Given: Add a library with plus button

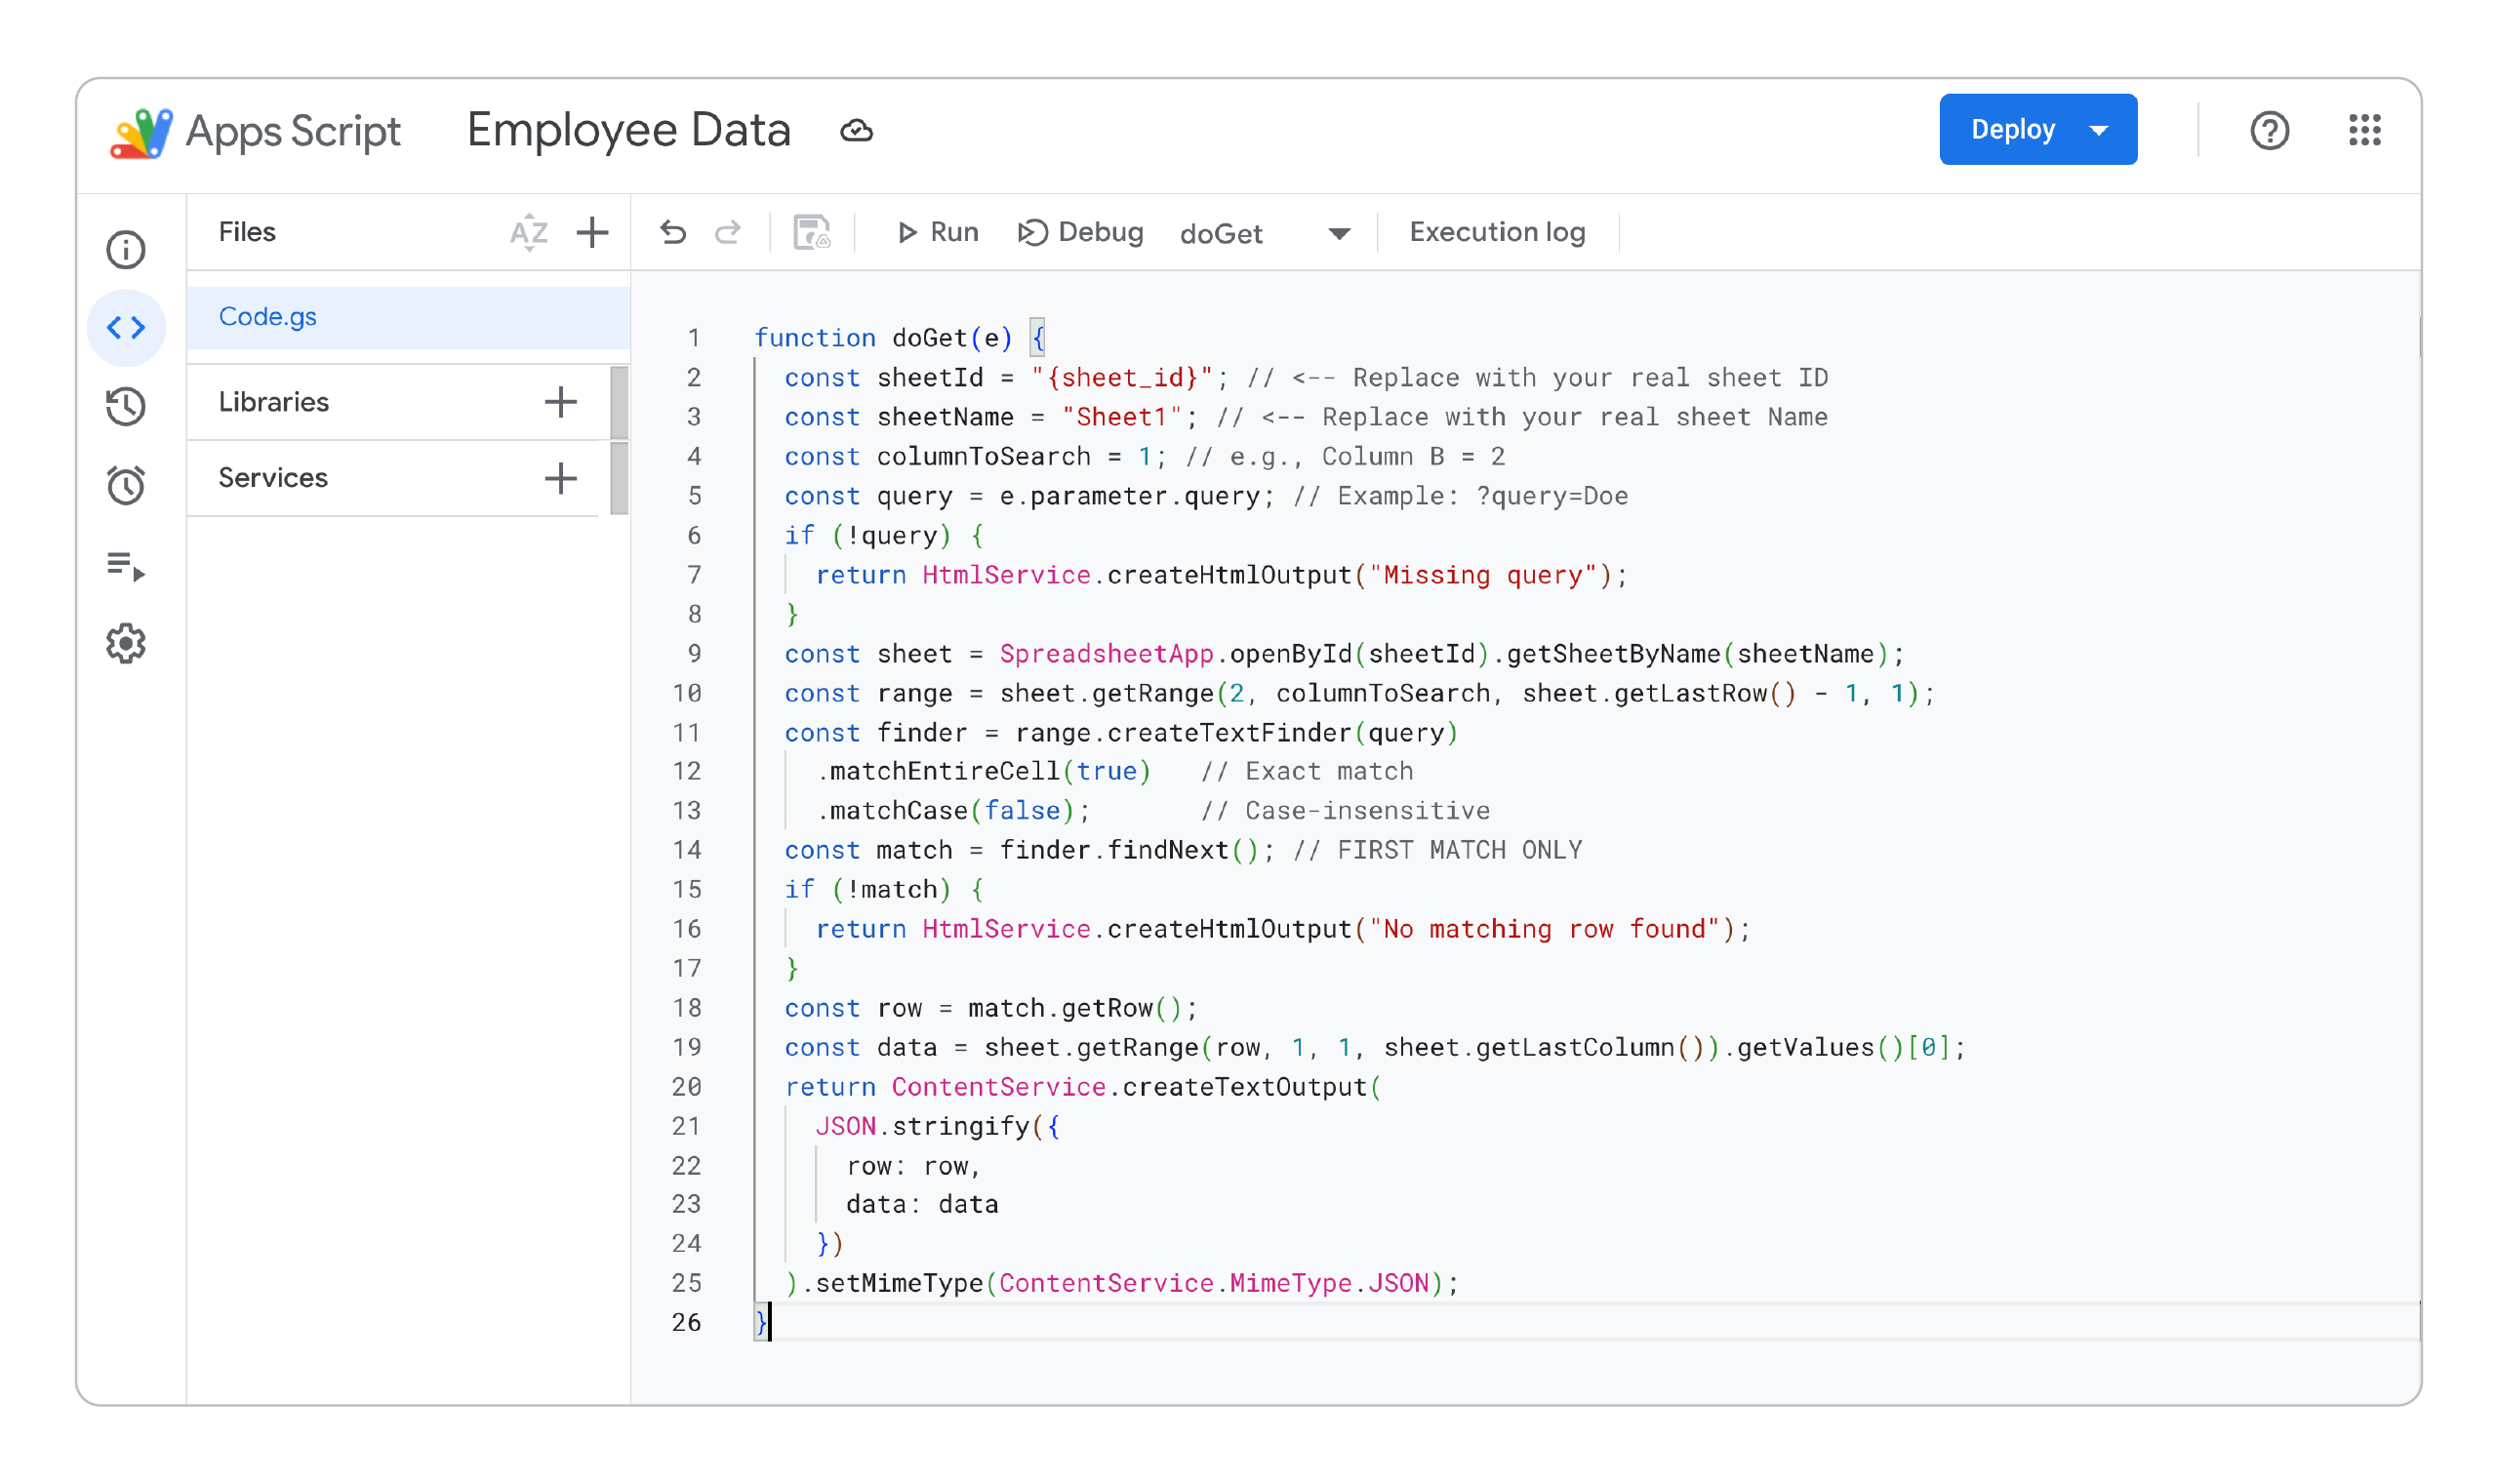Looking at the screenshot, I should tap(561, 402).
